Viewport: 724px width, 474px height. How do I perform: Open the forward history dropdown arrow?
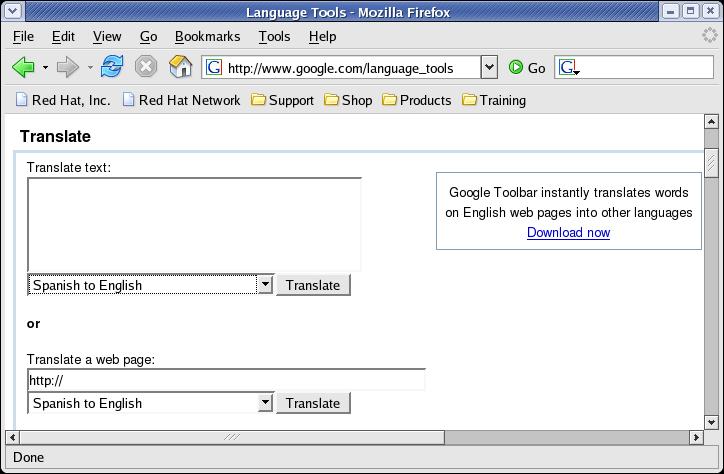[x=90, y=67]
